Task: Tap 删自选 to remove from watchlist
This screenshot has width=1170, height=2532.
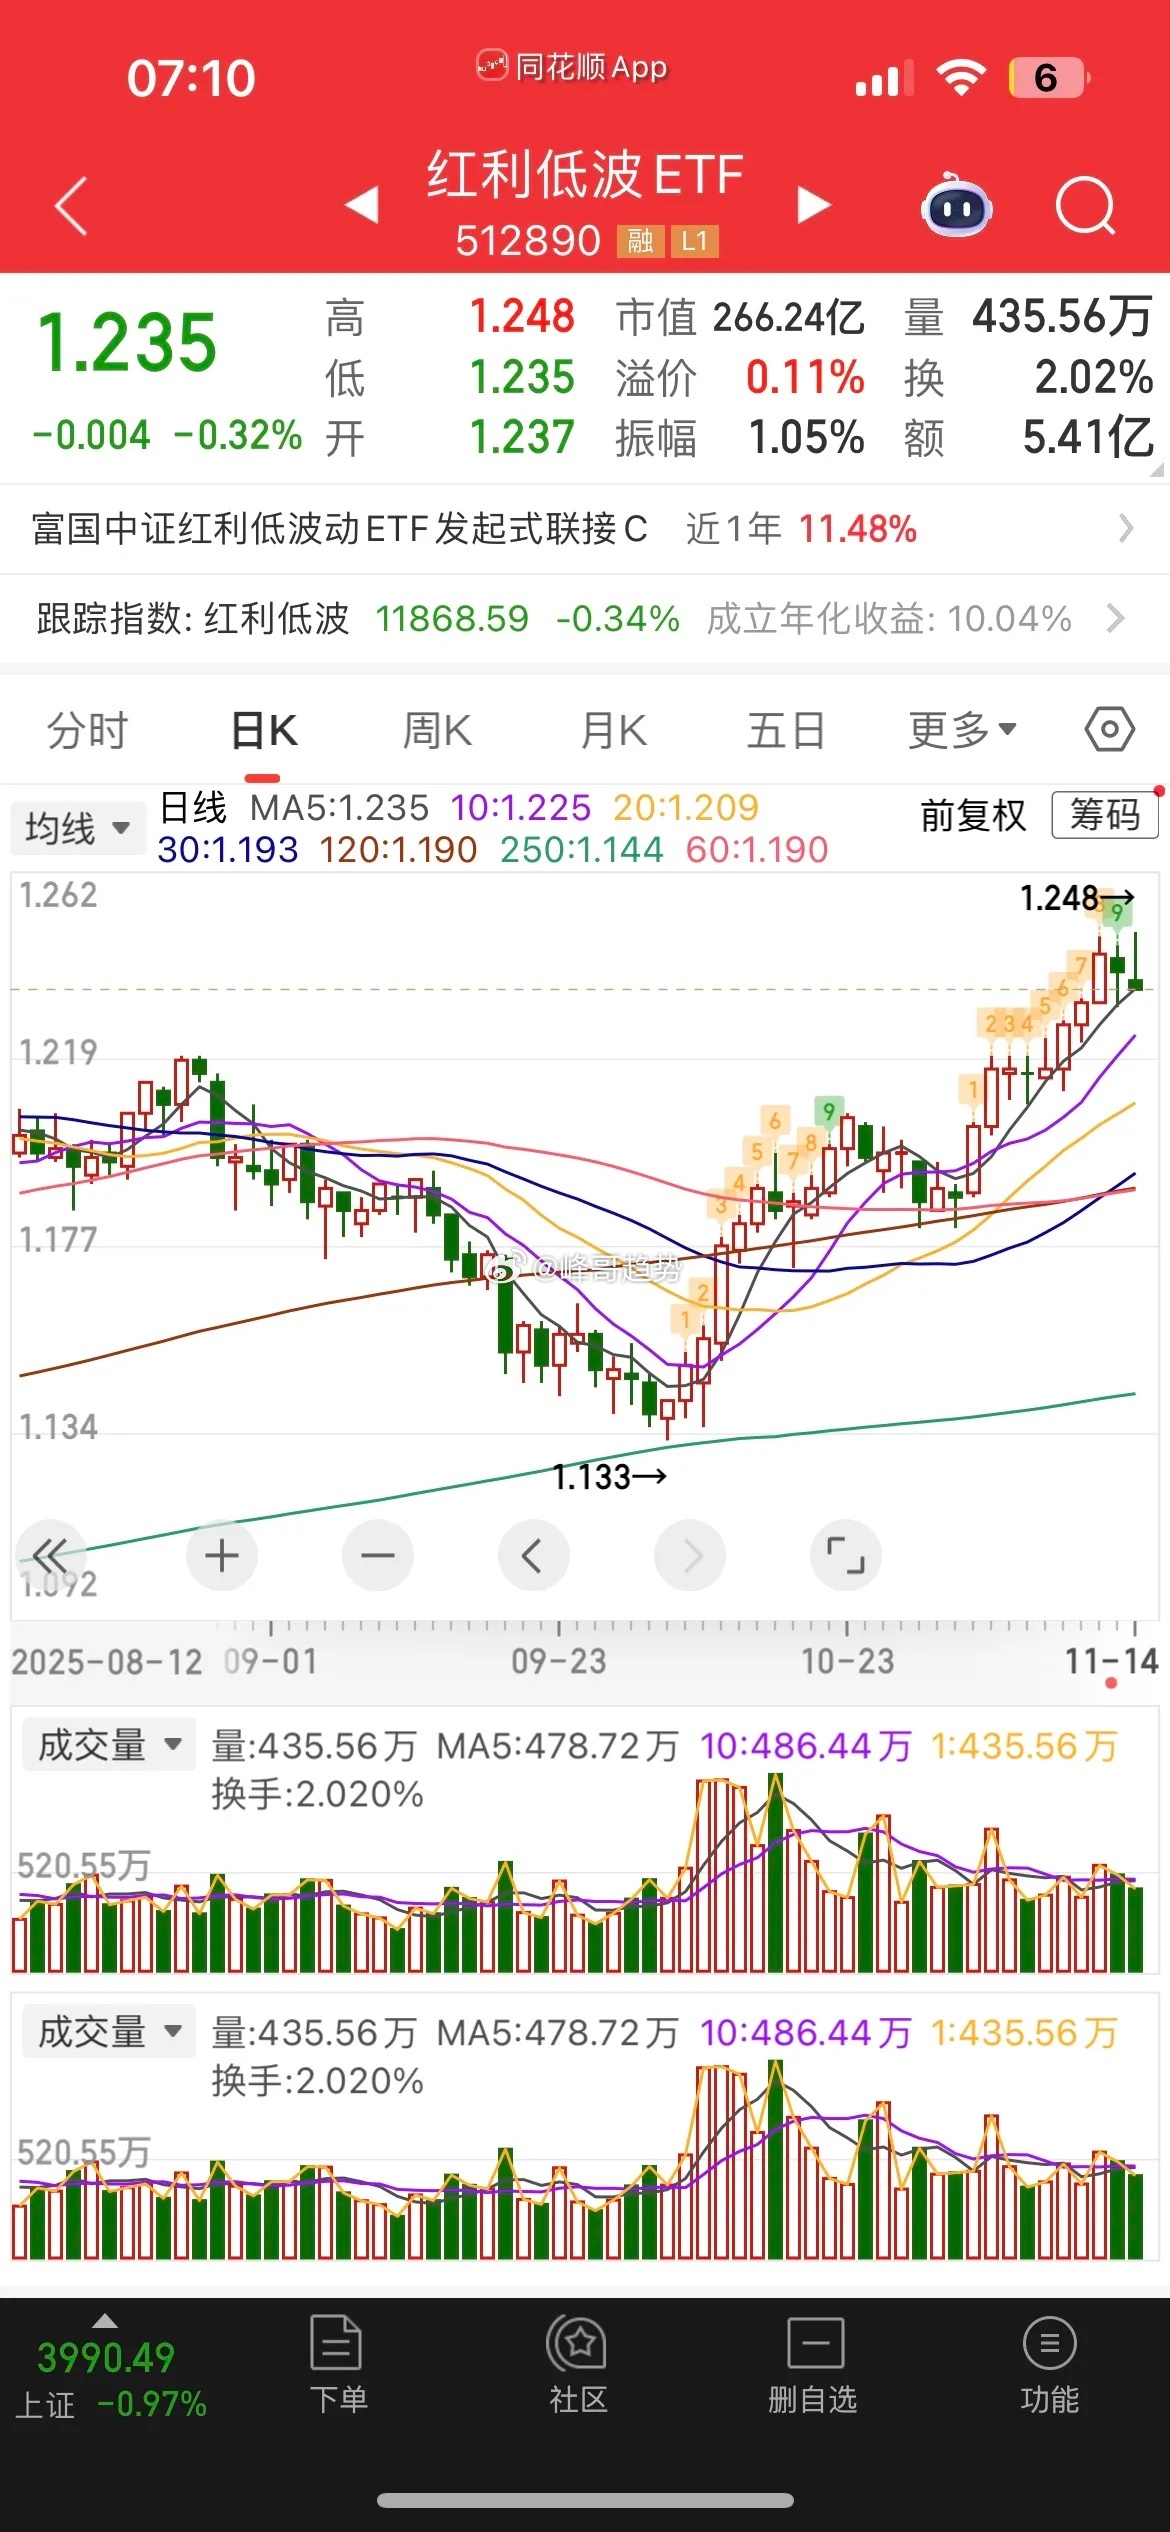Action: click(x=813, y=2365)
